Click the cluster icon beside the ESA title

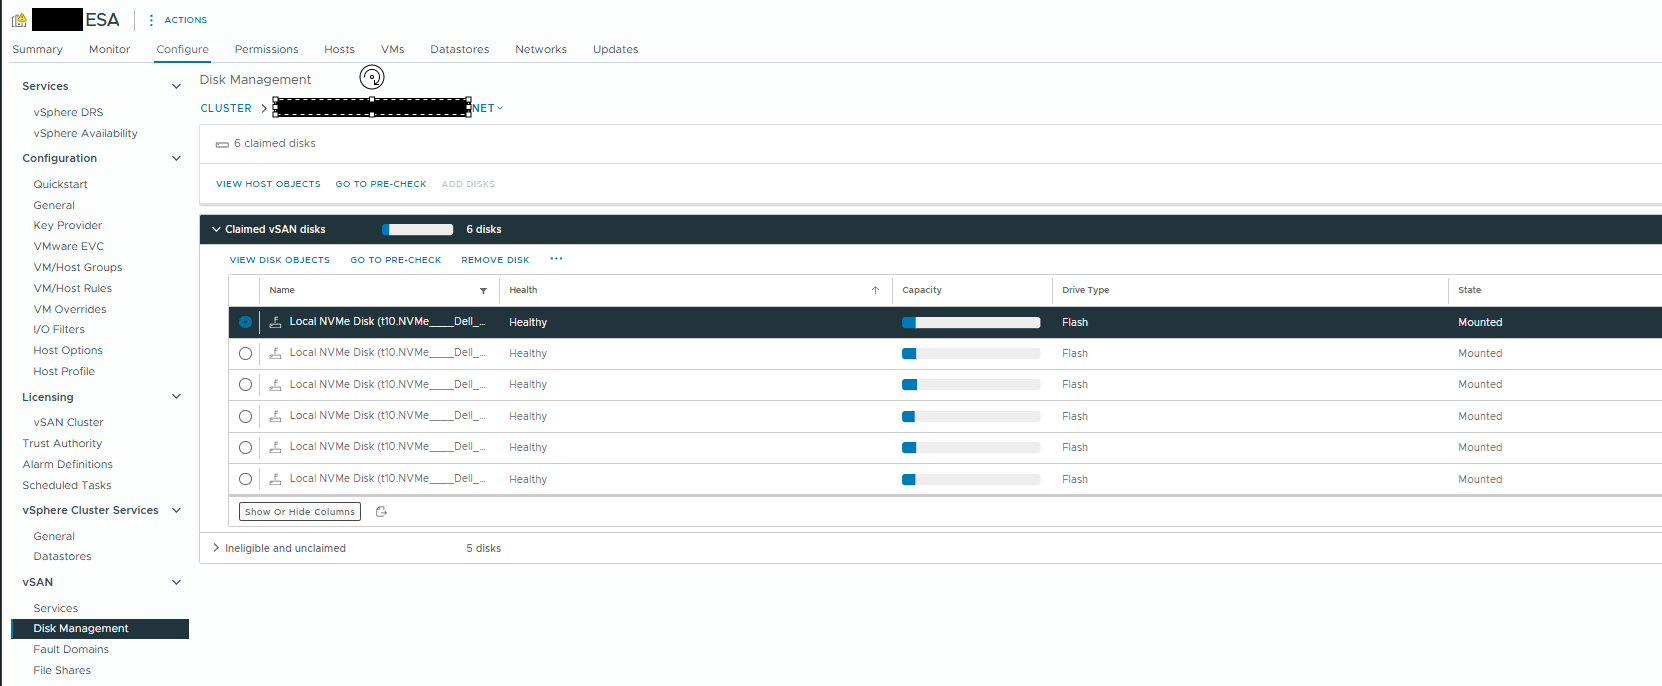tap(19, 20)
